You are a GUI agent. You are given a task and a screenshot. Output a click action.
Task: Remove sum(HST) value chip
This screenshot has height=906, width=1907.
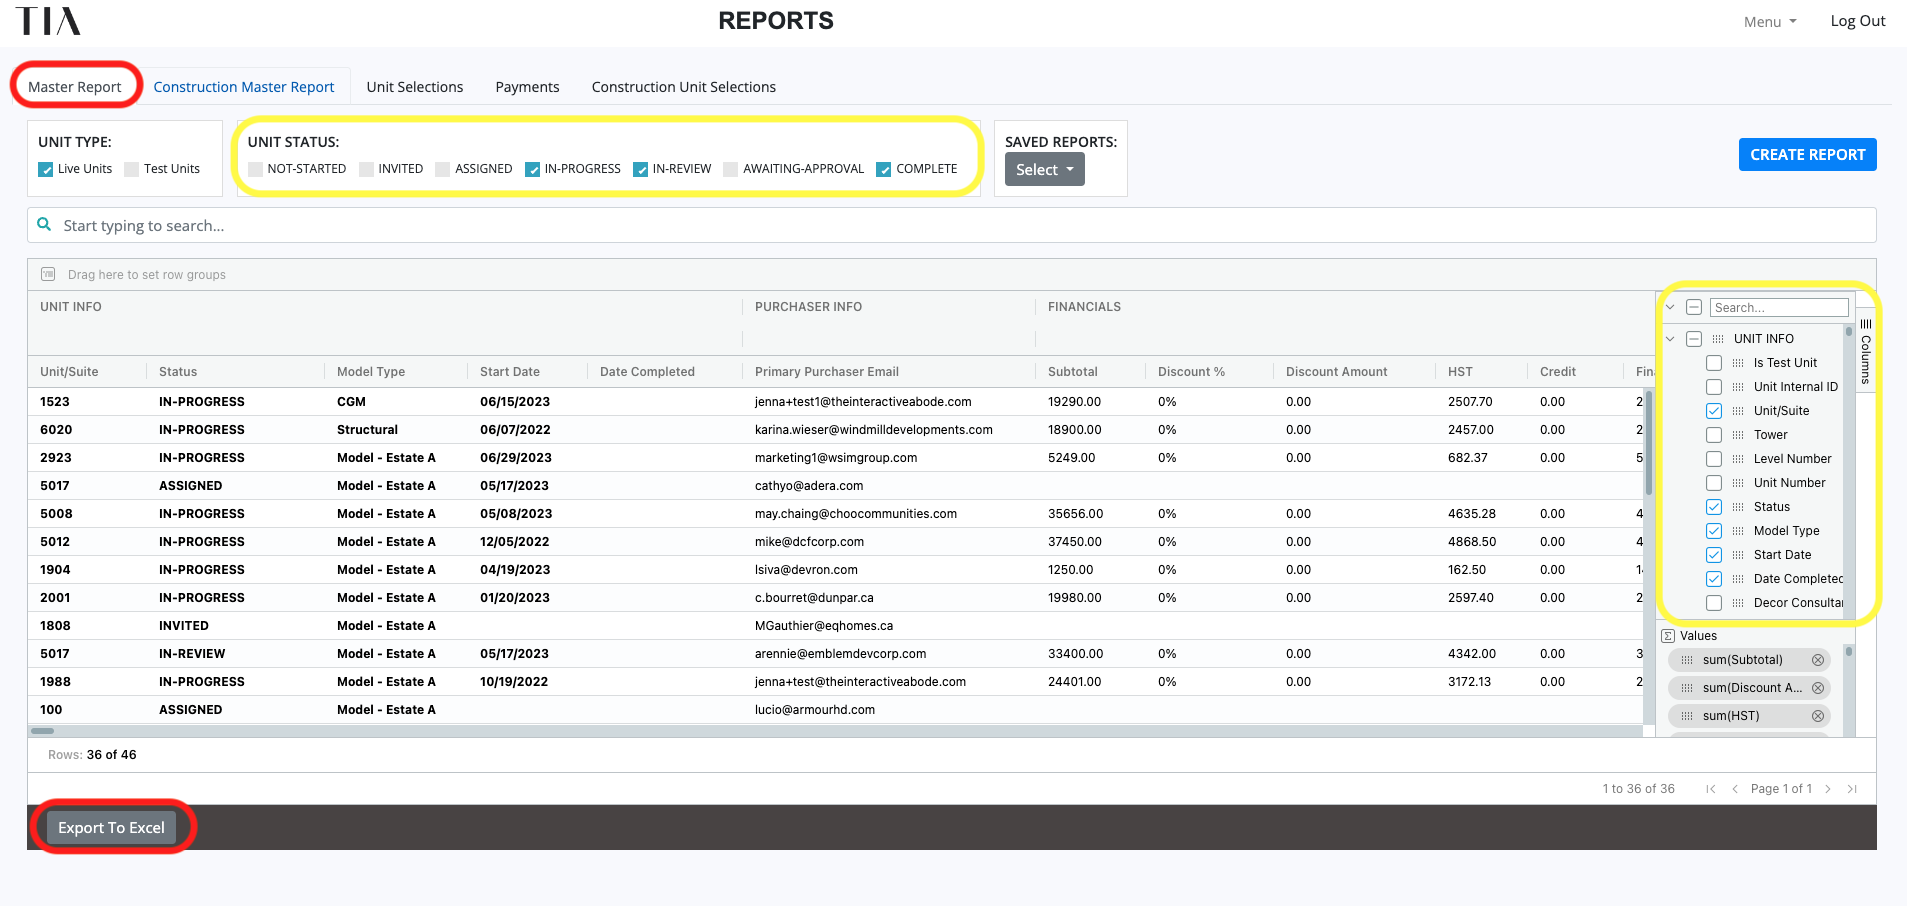pyautogui.click(x=1818, y=716)
